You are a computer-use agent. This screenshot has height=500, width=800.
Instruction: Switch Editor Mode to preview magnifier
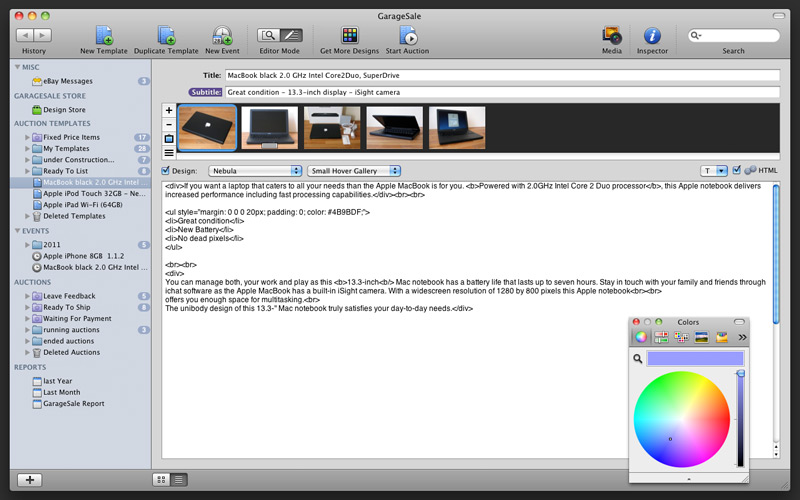tap(268, 35)
